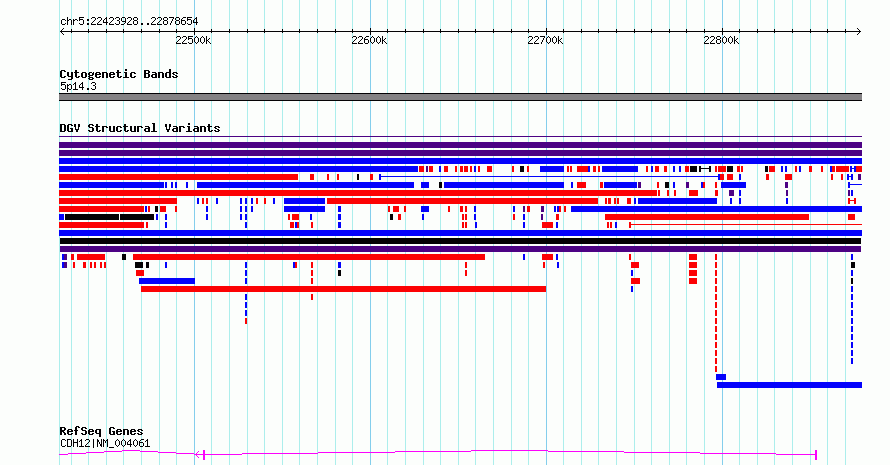Click the right arrow of the ruler
The image size is (890, 465).
point(859,32)
